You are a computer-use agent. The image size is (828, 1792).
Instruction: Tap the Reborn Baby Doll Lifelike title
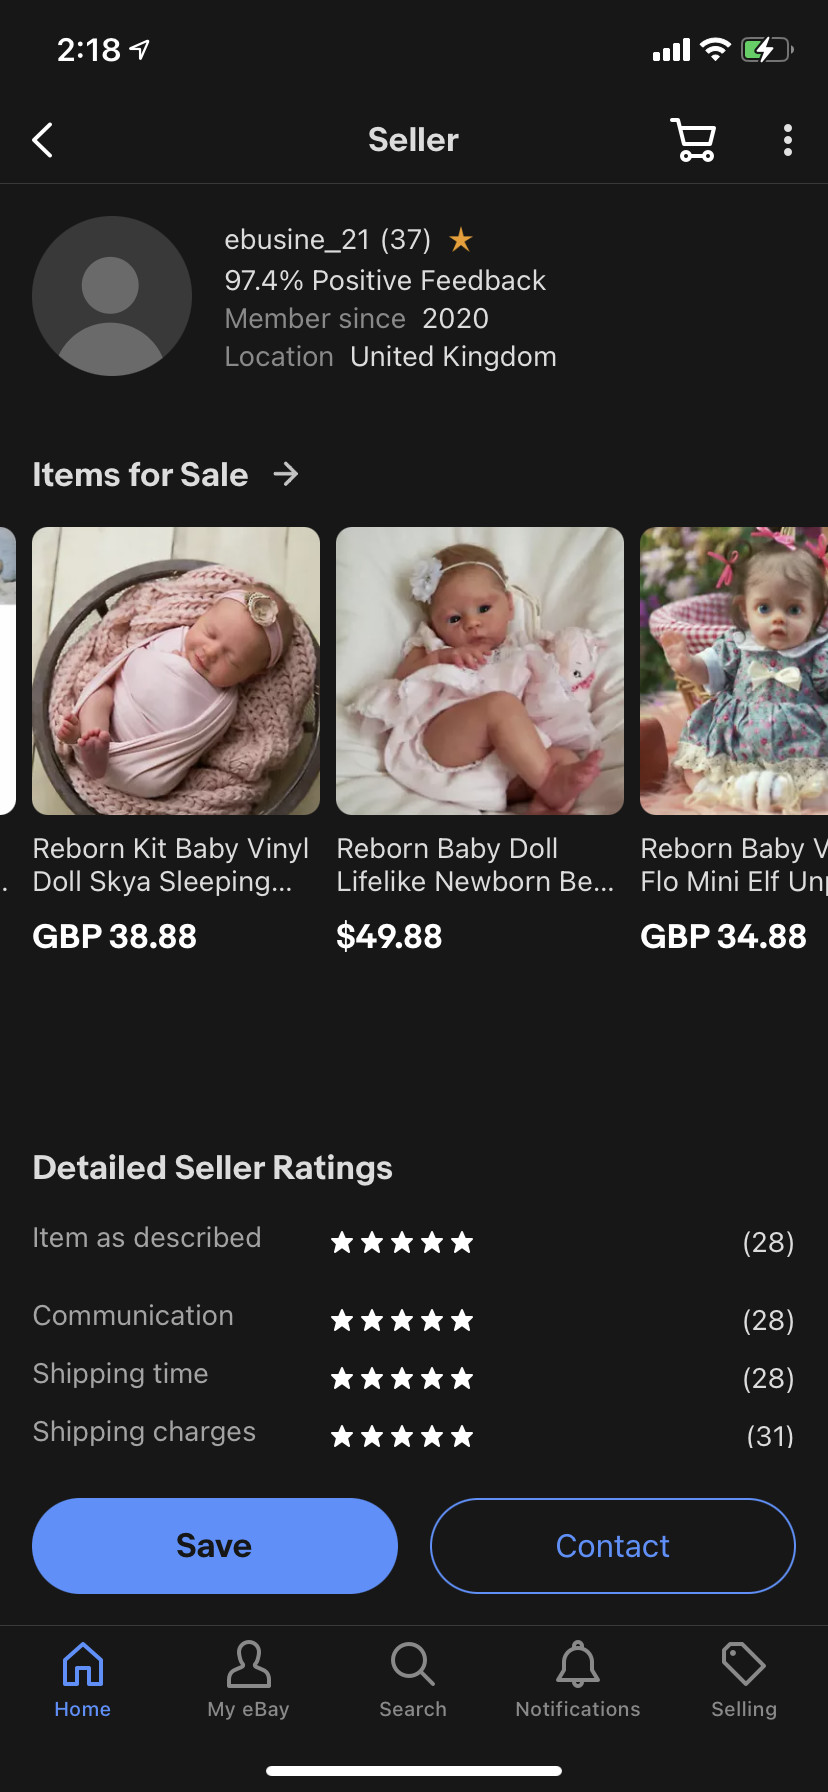coord(475,865)
